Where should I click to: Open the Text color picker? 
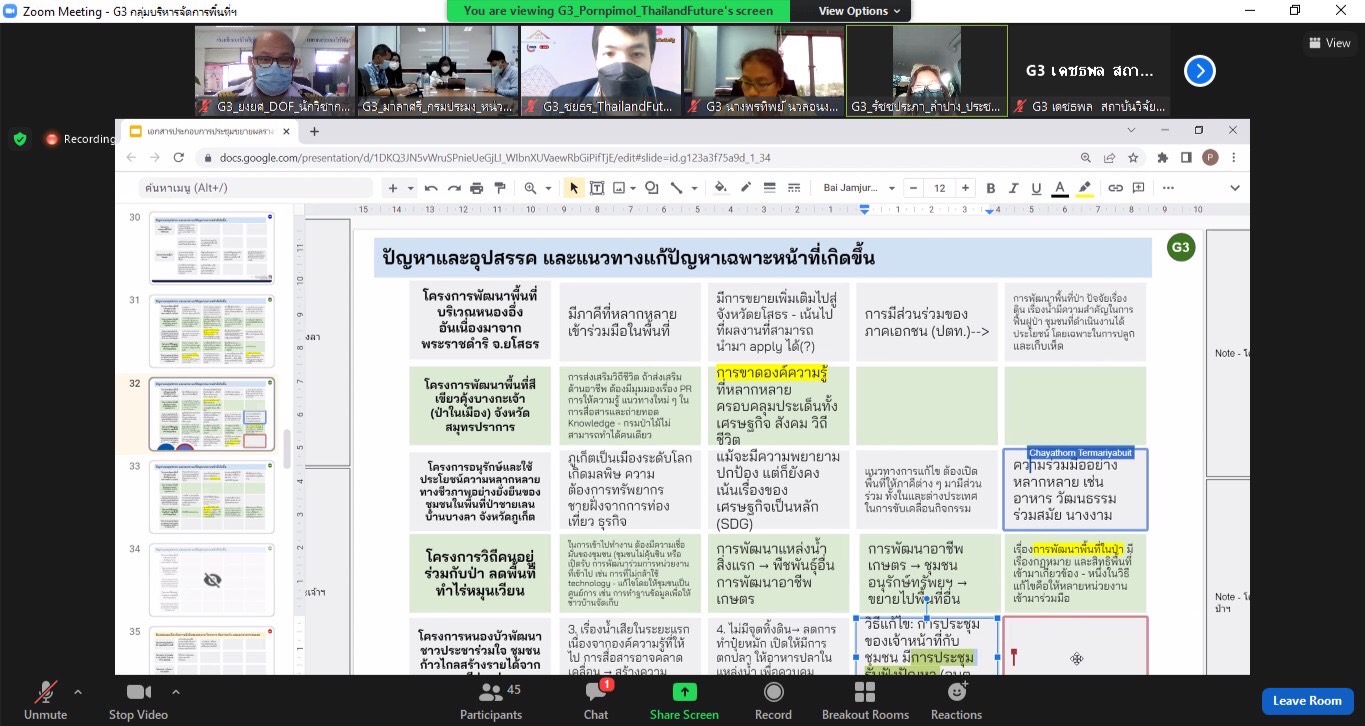(1060, 188)
